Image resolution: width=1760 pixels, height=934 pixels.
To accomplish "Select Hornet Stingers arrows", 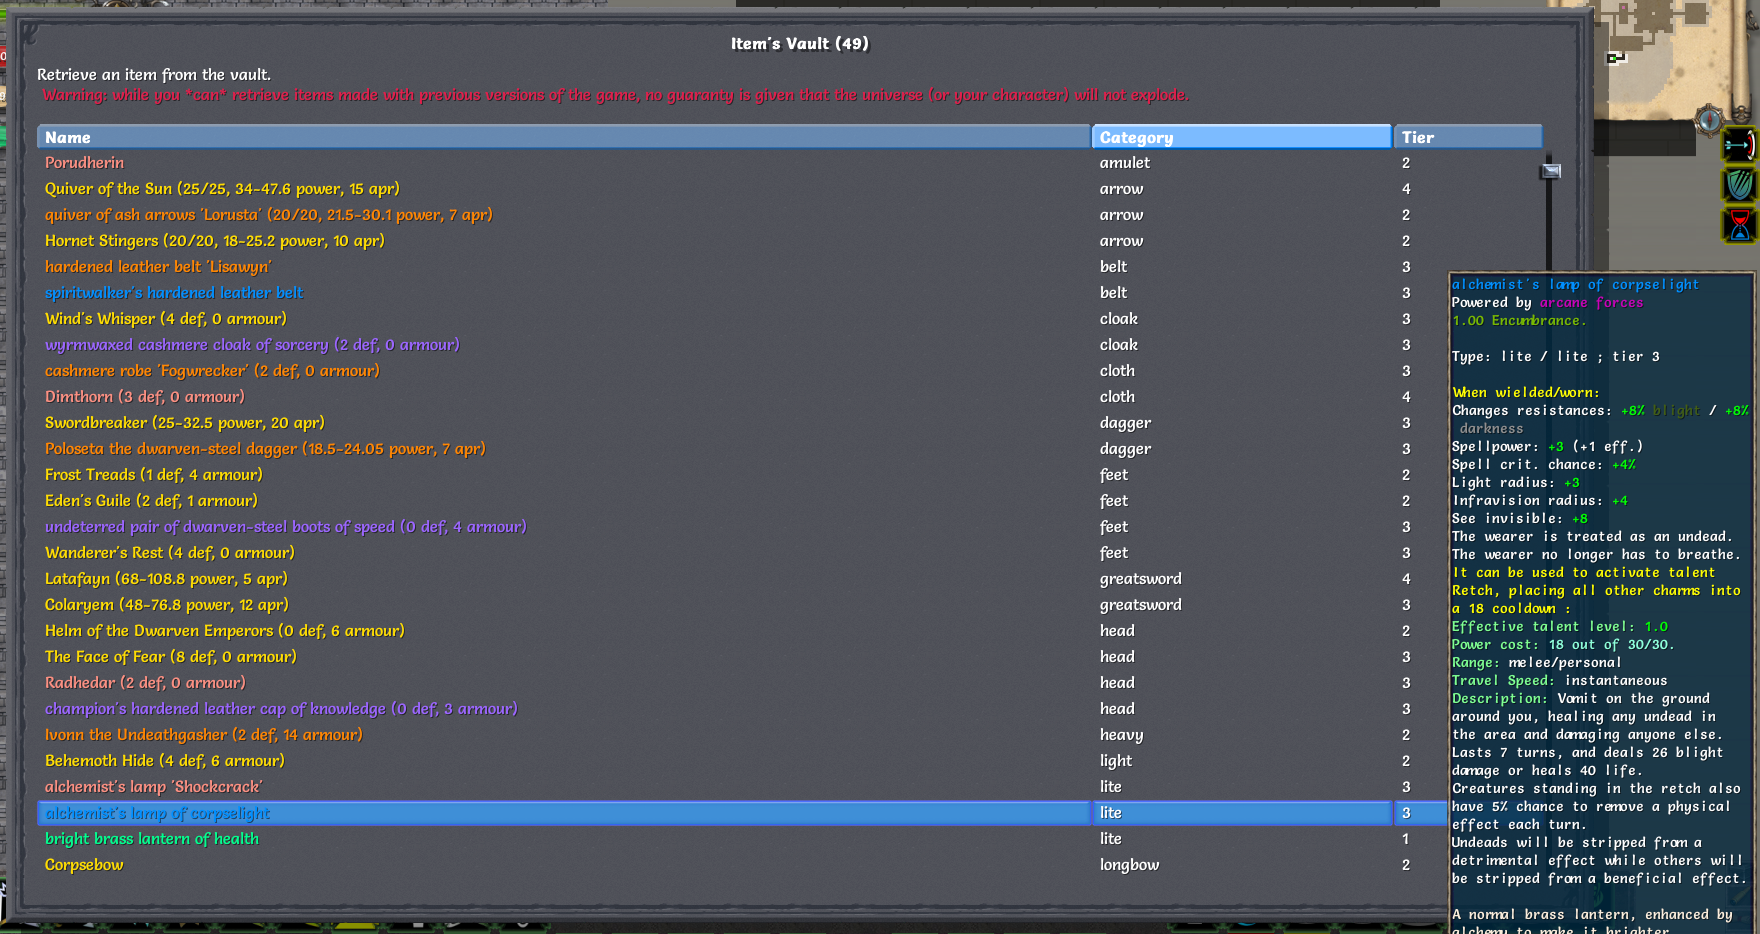I will coord(564,241).
